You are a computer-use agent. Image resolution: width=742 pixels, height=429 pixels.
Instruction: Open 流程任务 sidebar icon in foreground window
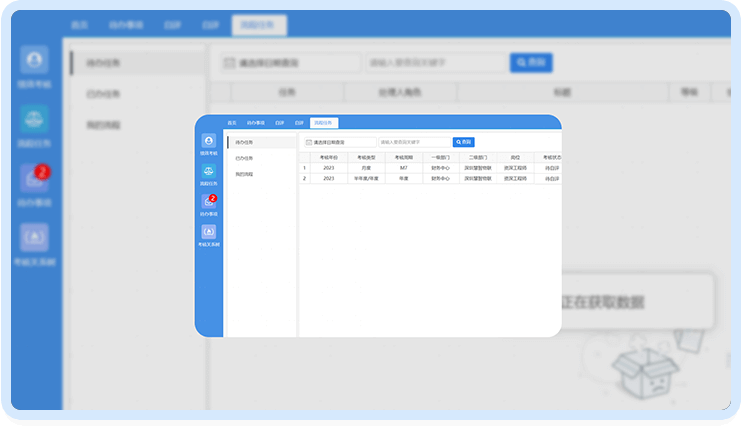tap(208, 174)
